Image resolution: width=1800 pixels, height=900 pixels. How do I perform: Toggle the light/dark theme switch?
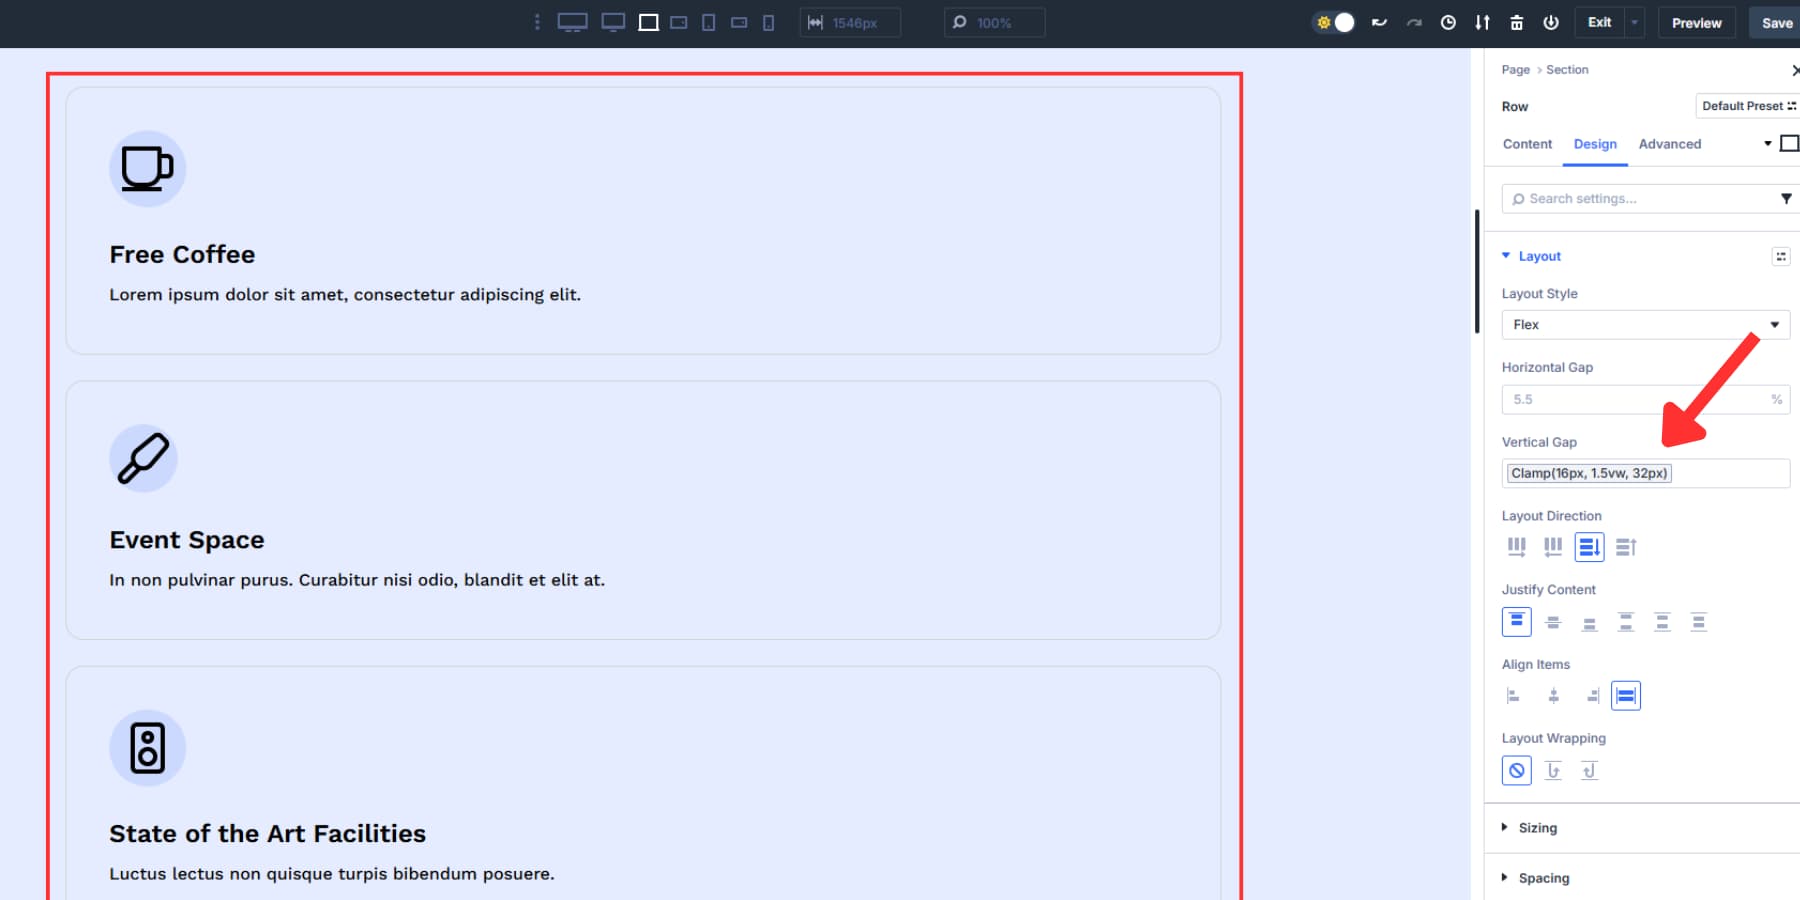1334,21
